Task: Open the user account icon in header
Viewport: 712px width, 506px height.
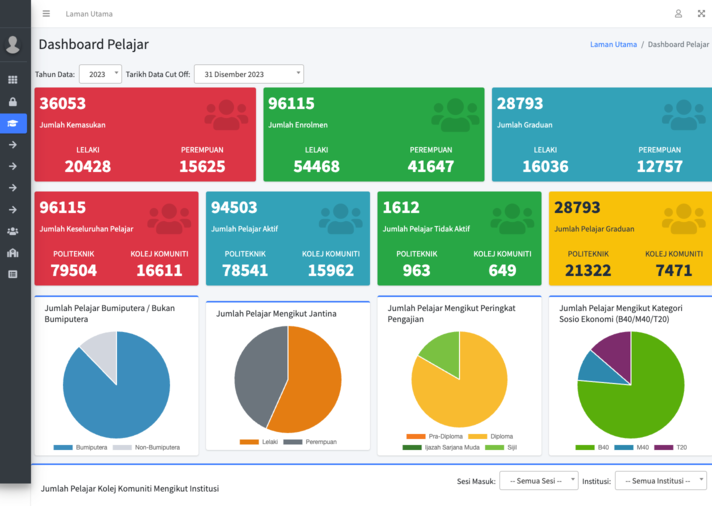Action: coord(678,14)
